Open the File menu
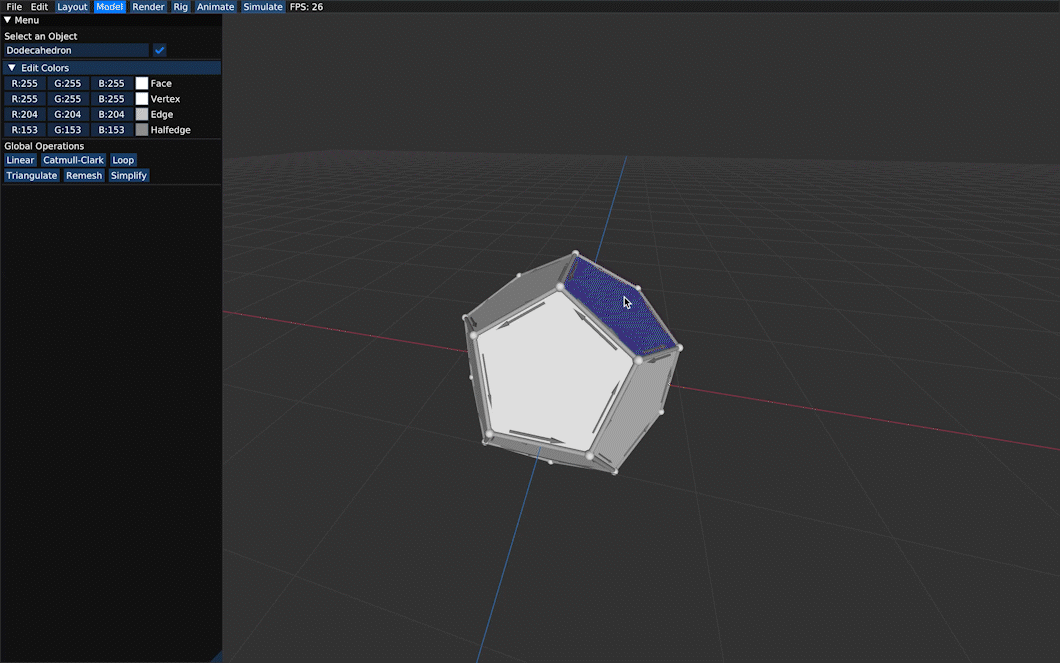The image size is (1060, 663). (x=14, y=7)
